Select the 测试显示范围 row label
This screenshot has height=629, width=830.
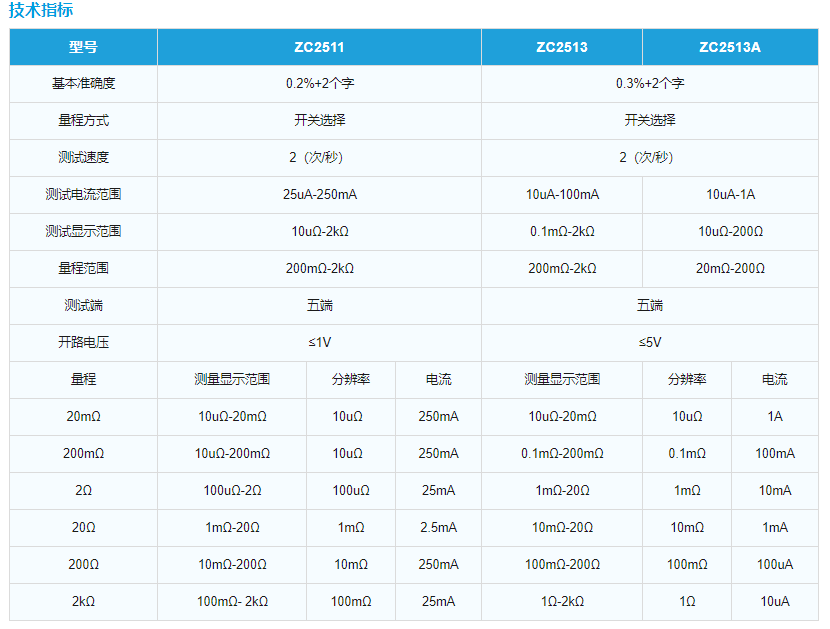pyautogui.click(x=83, y=232)
